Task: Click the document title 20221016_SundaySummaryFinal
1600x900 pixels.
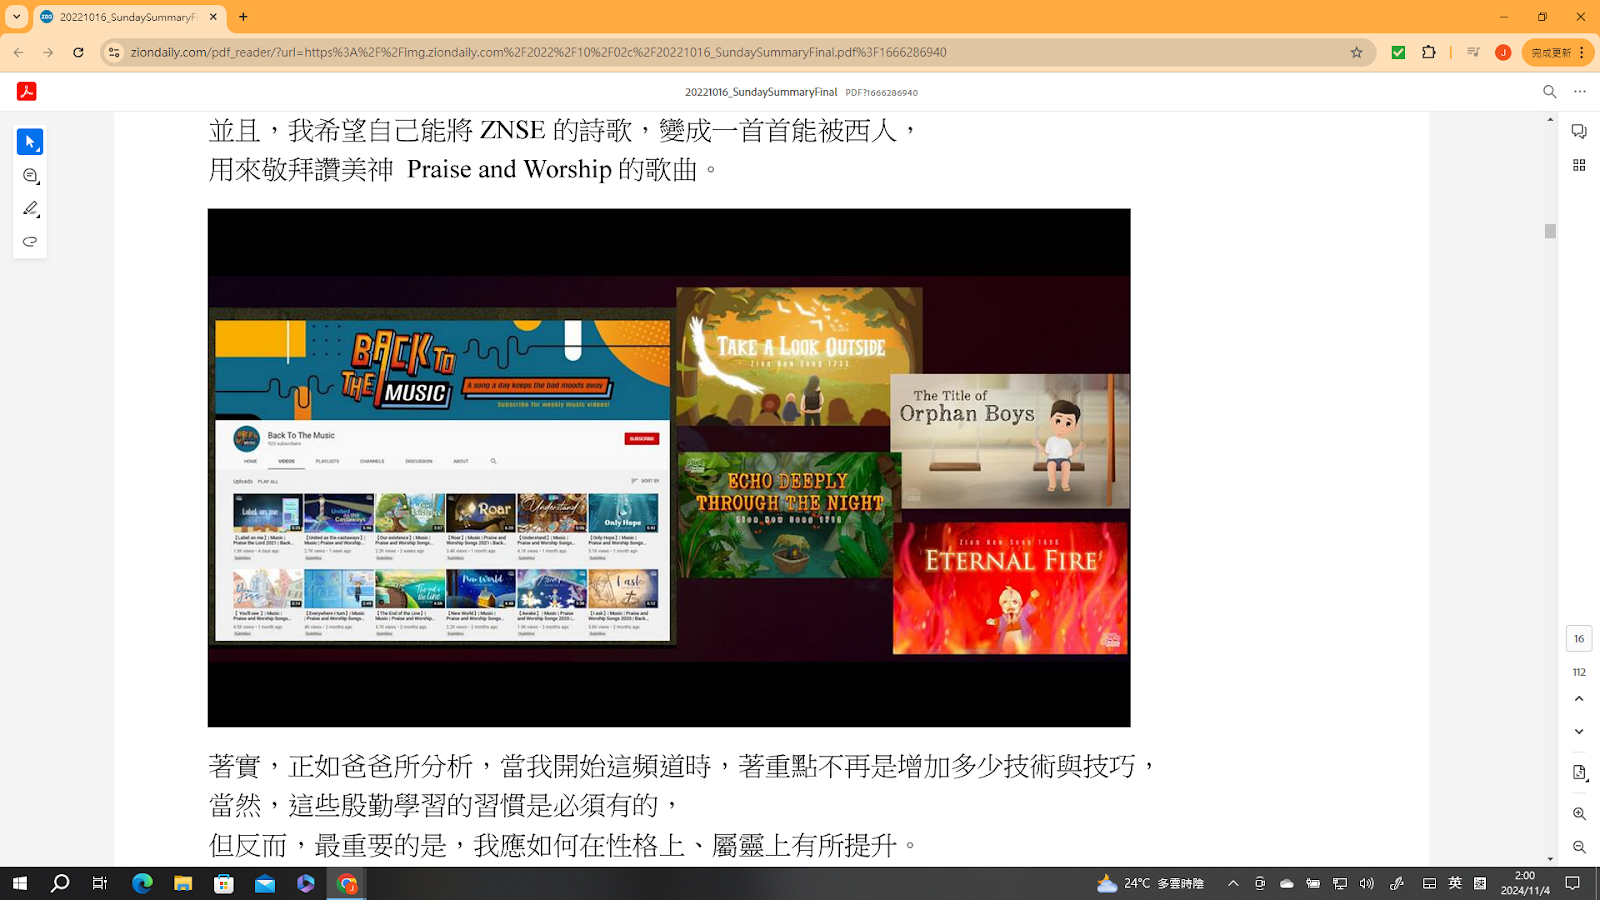Action: [761, 92]
